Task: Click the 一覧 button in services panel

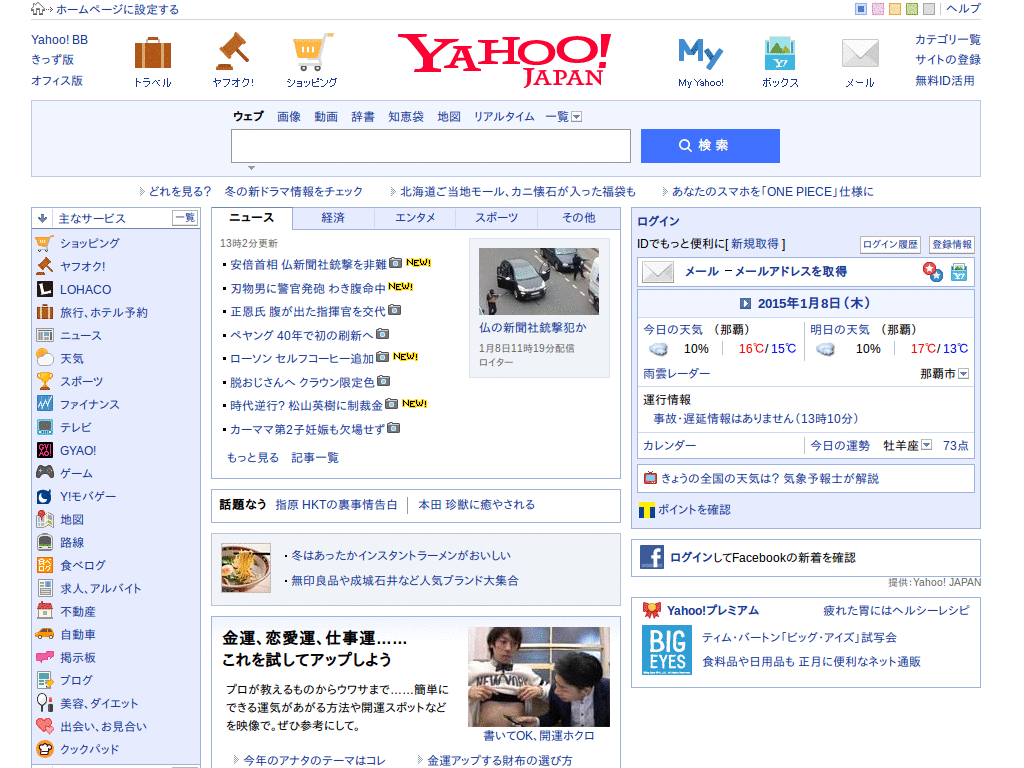Action: point(185,217)
